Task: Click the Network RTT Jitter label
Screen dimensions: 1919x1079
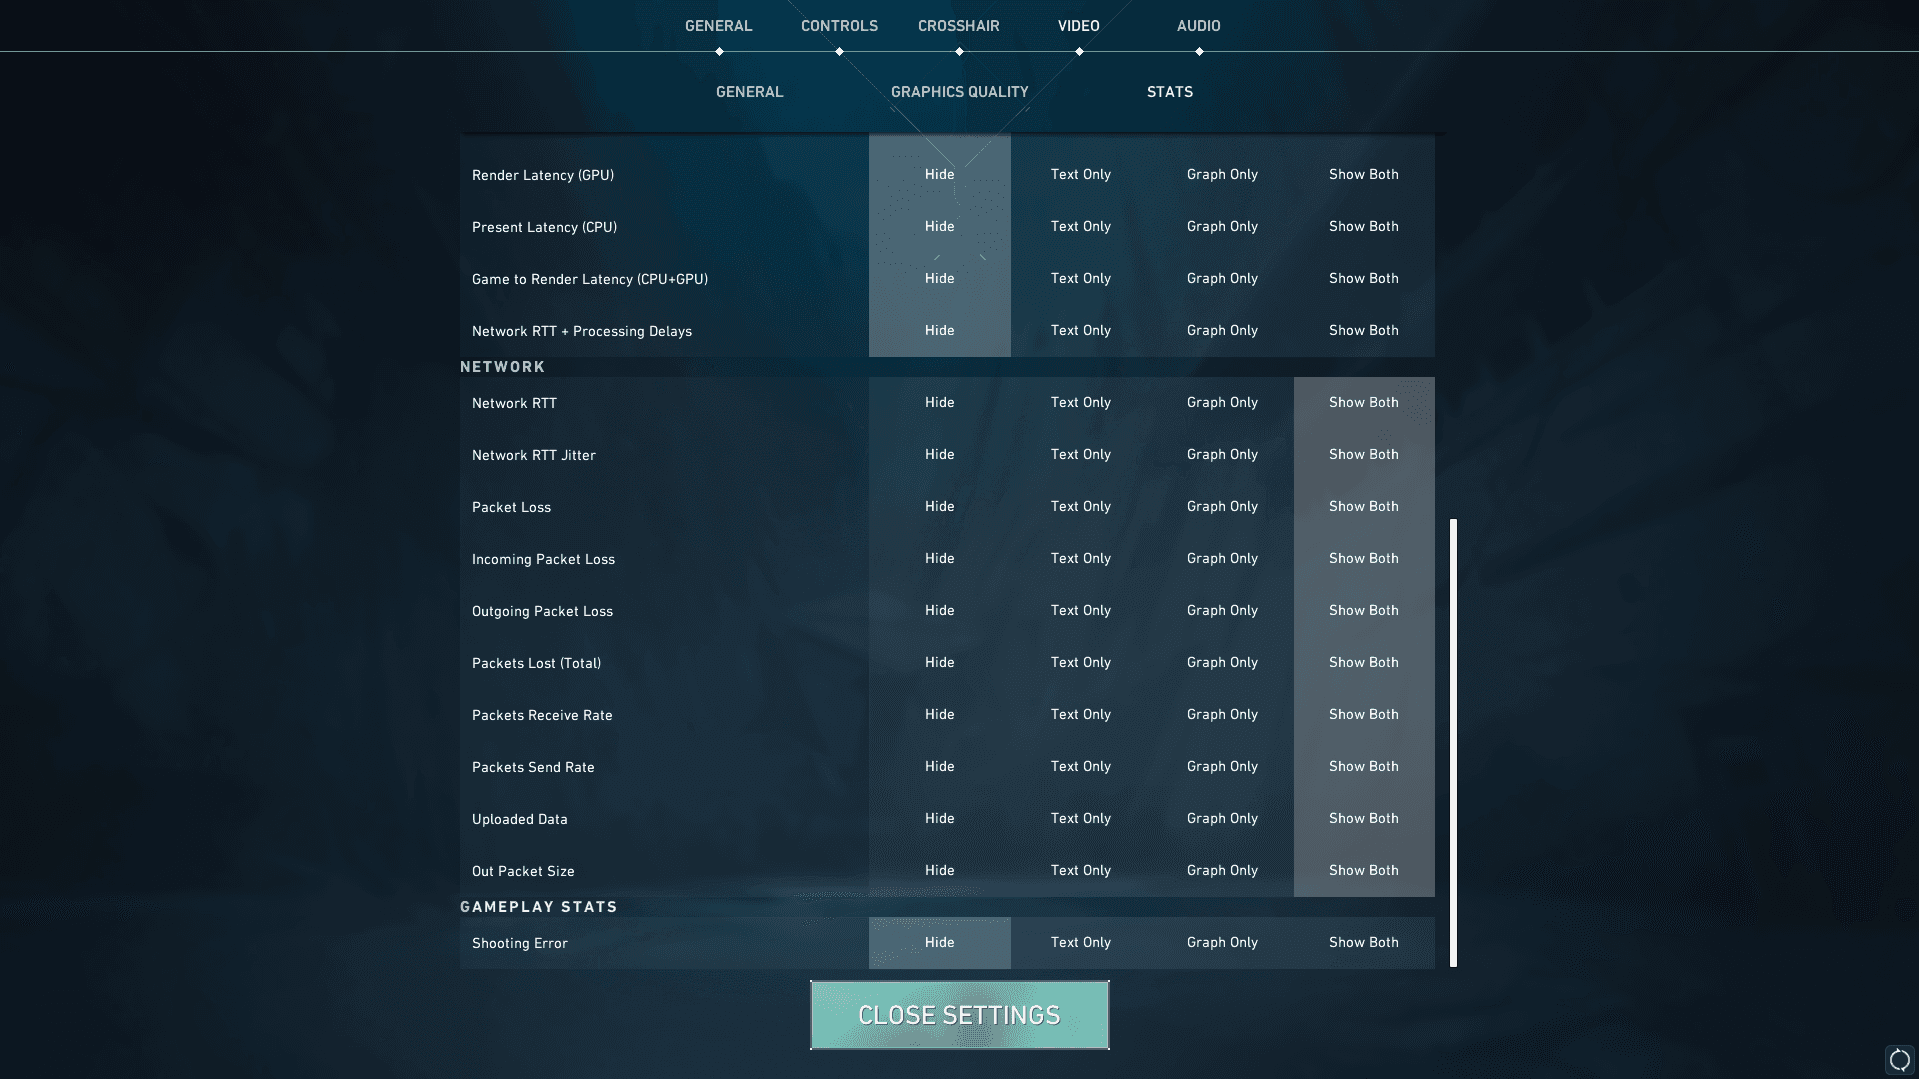Action: [x=533, y=455]
